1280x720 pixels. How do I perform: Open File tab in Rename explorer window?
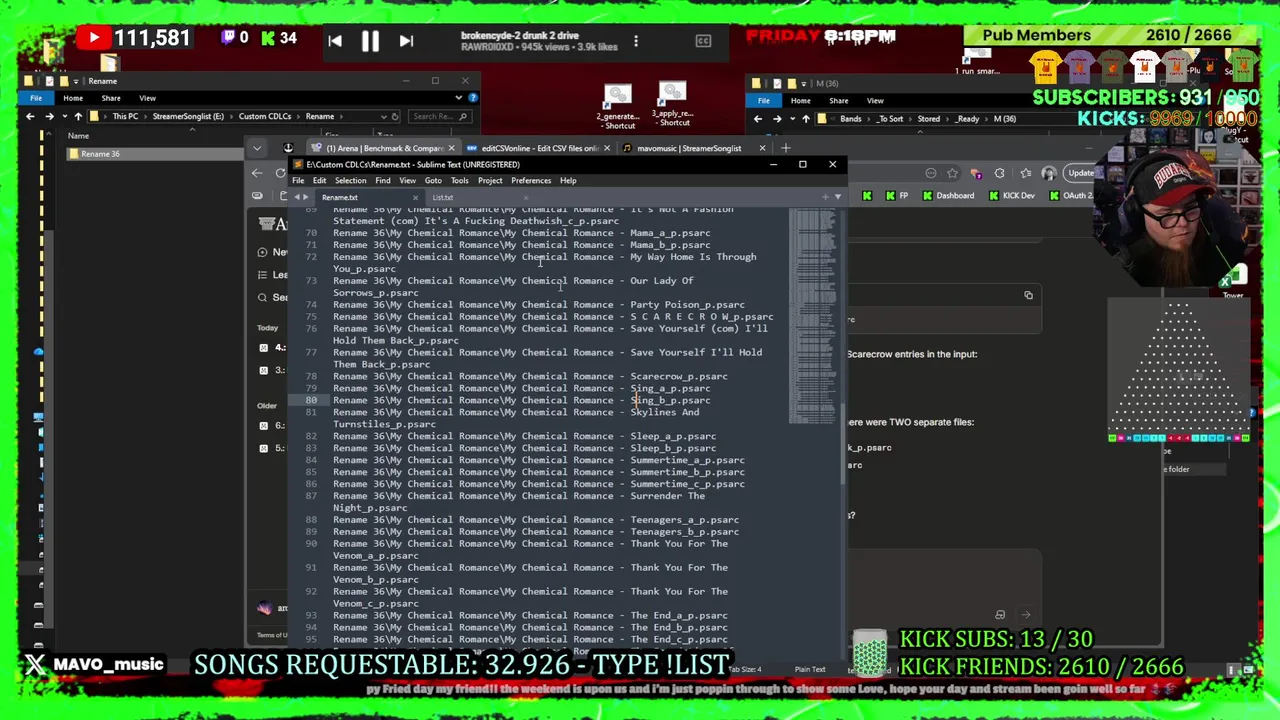click(36, 98)
